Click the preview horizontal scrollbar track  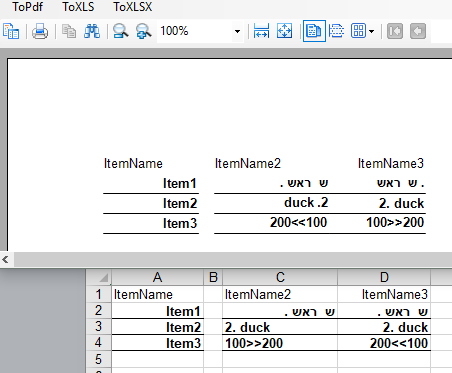(233, 259)
